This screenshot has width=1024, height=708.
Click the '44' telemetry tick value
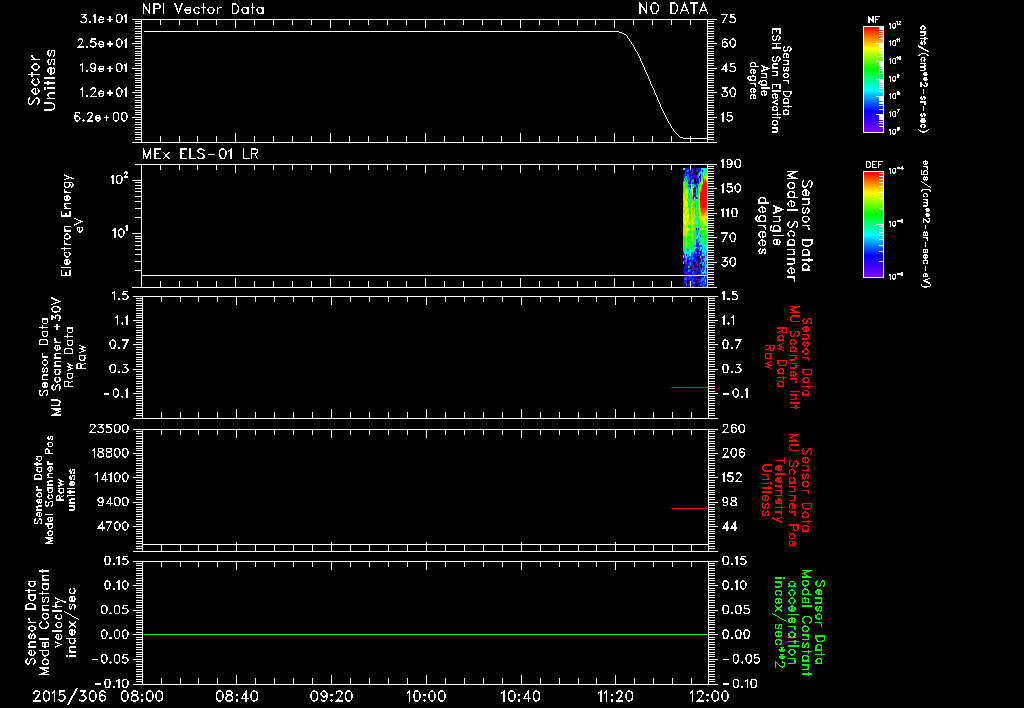click(729, 526)
